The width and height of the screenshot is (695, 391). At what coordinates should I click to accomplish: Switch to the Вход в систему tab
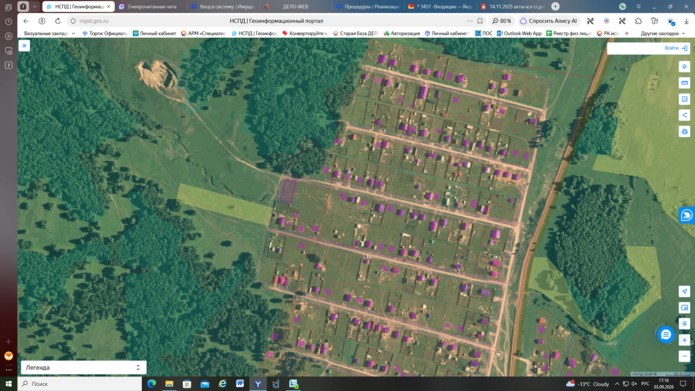[223, 7]
